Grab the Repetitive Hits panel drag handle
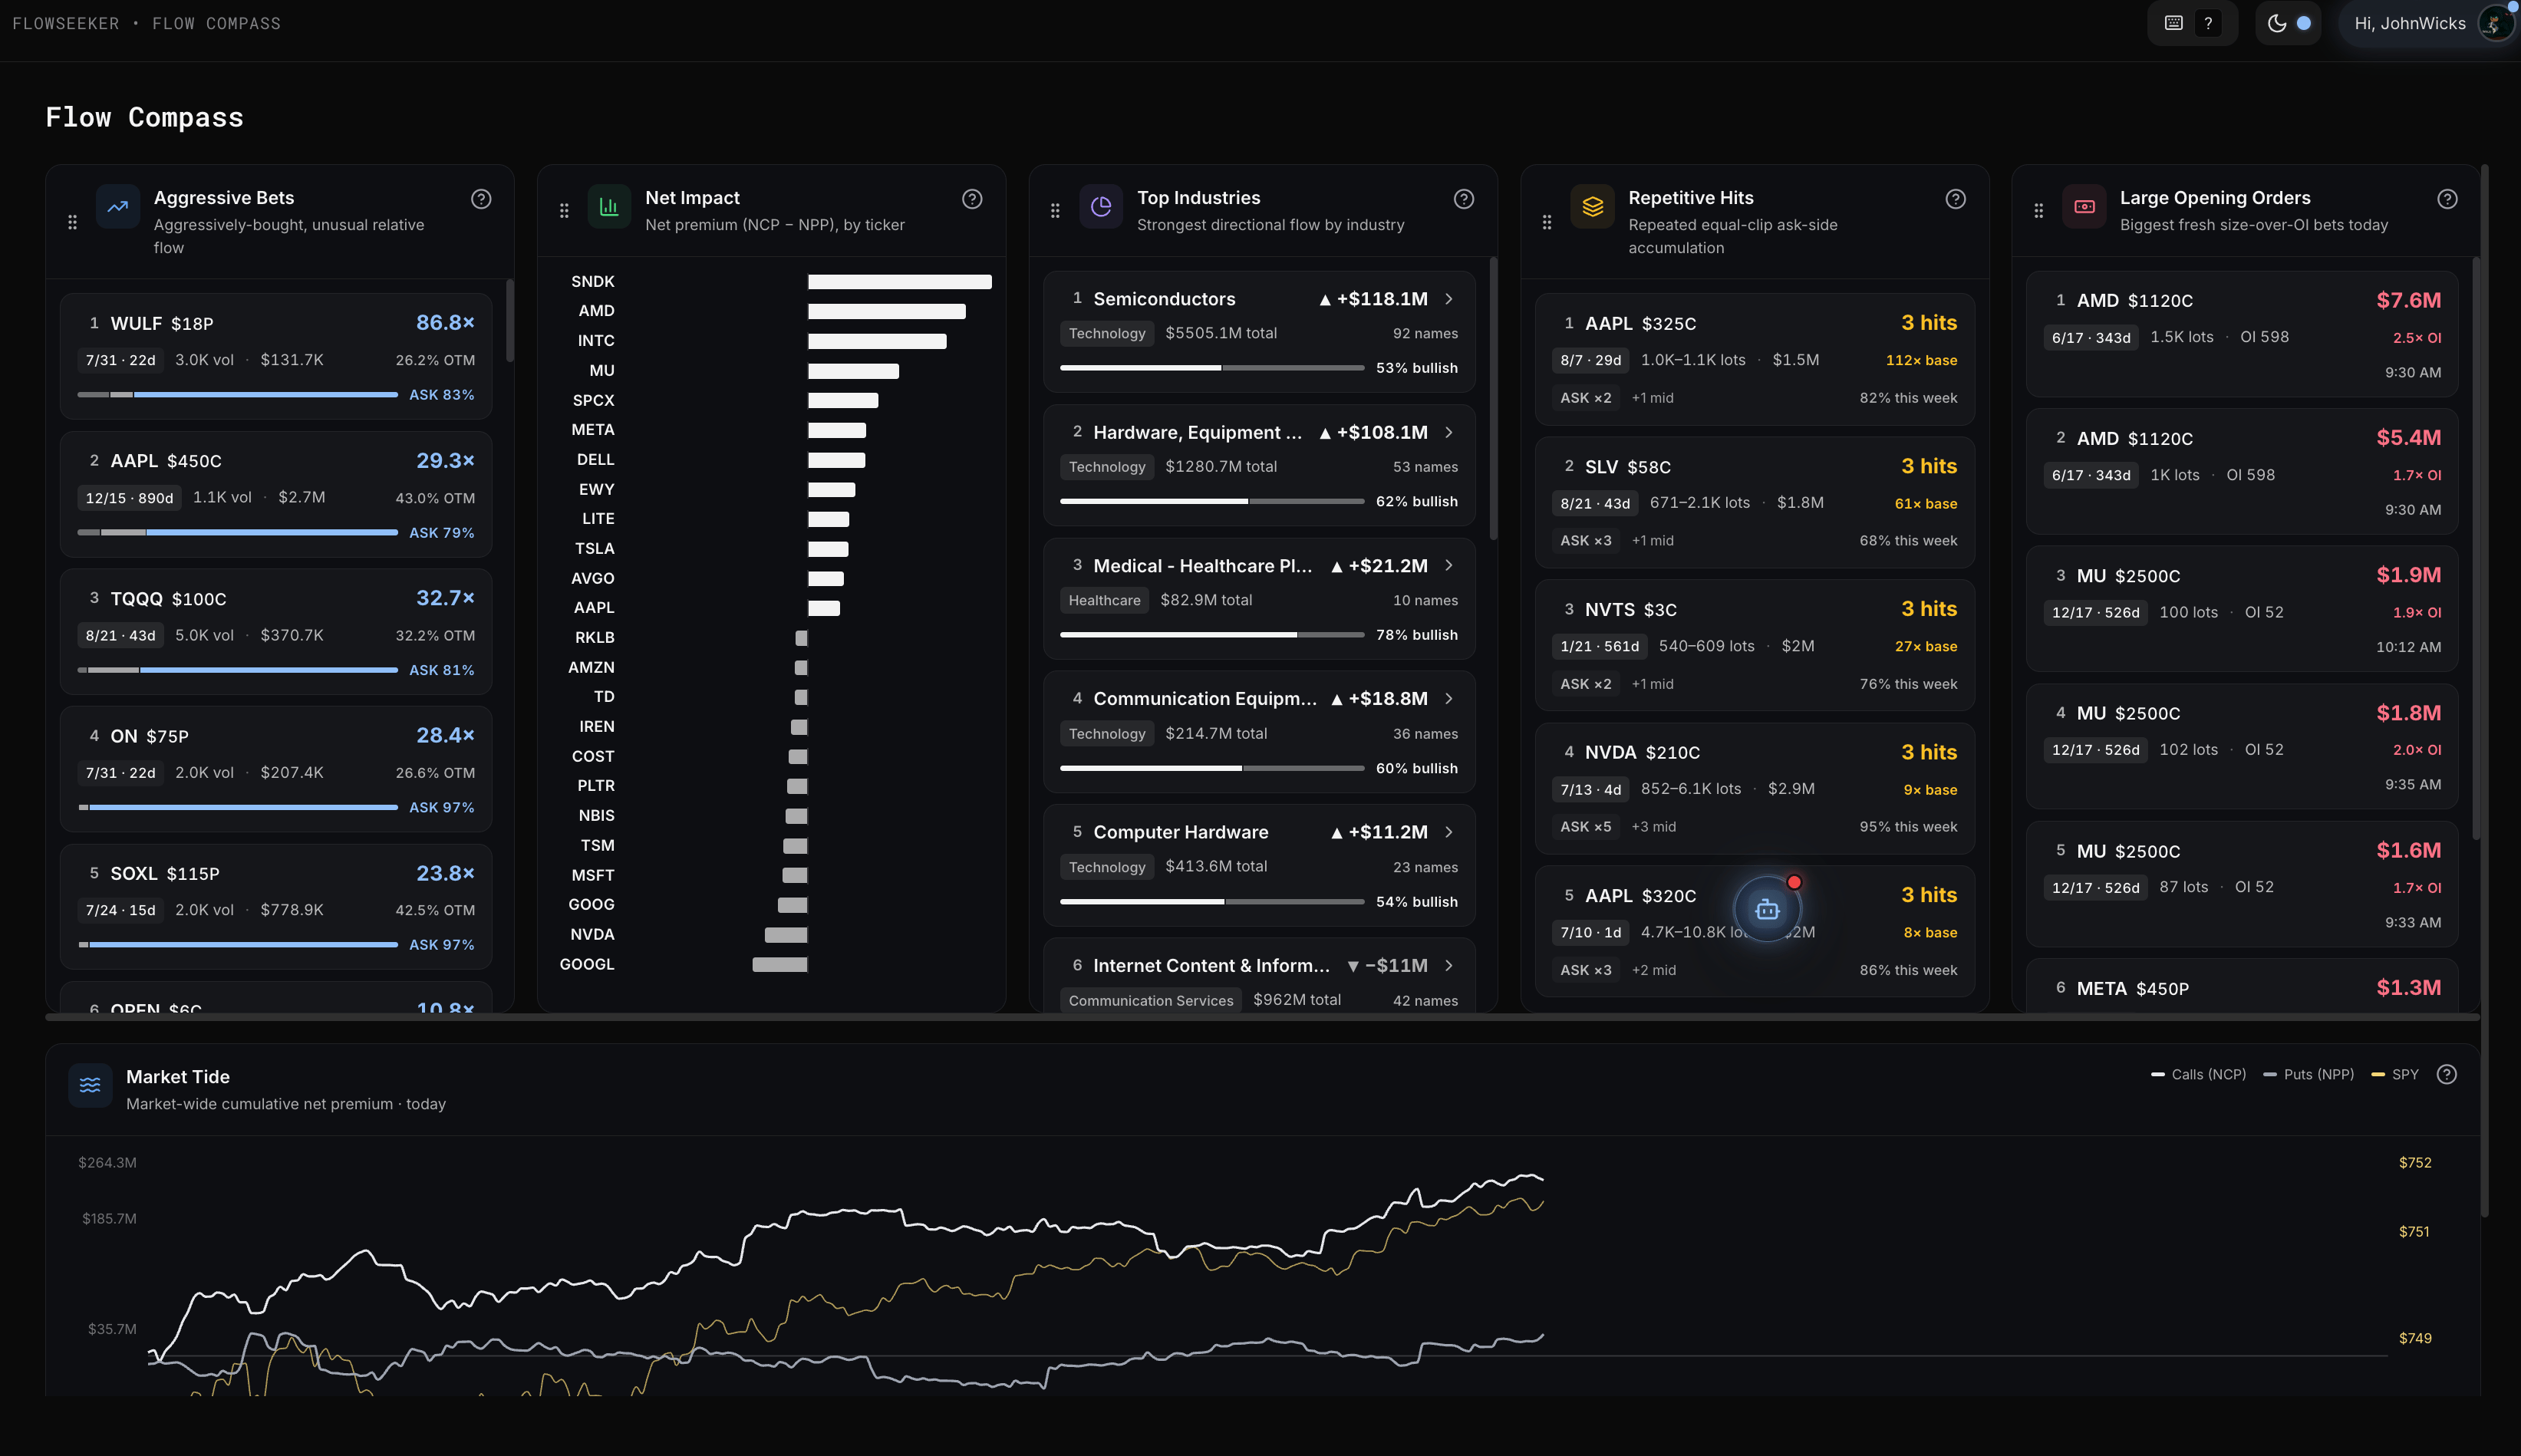Viewport: 2521px width, 1456px height. 1547,222
